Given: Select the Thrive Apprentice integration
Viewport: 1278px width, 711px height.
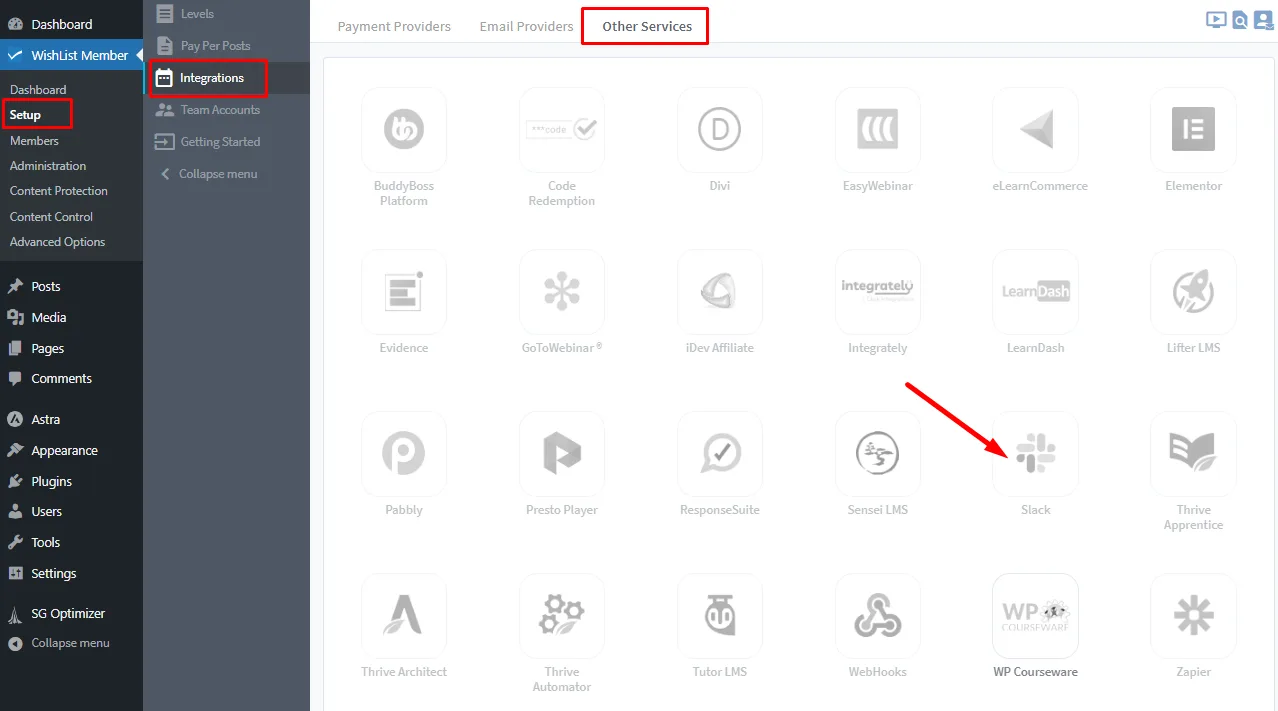Looking at the screenshot, I should click(x=1194, y=454).
